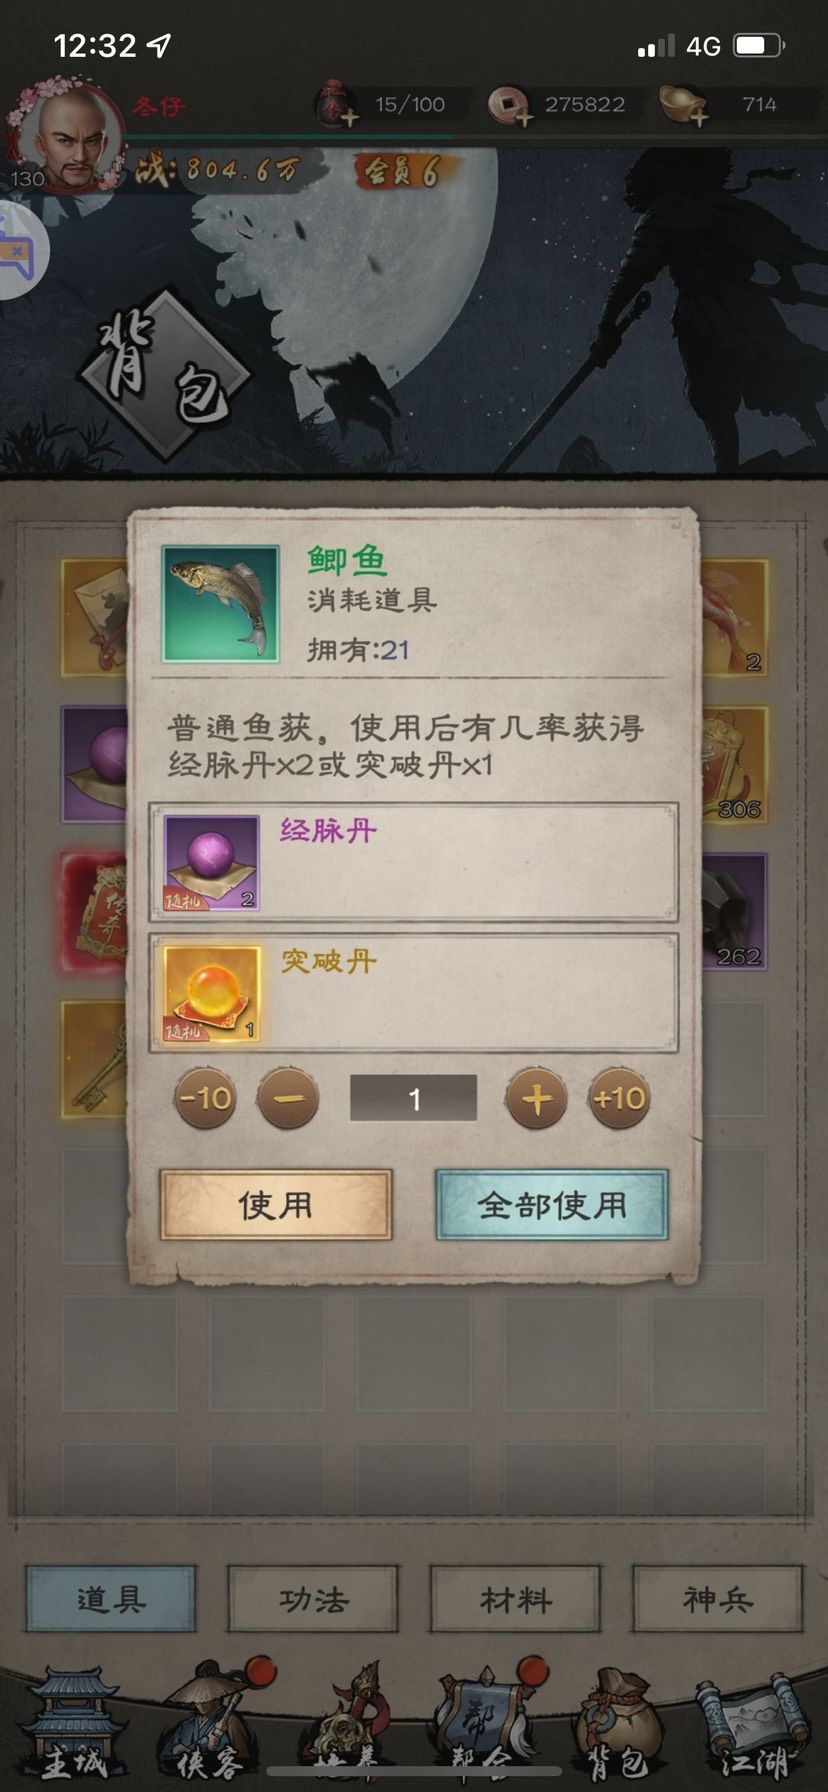828x1792 pixels.
Task: Select the 神兵 tab
Action: click(x=717, y=1600)
